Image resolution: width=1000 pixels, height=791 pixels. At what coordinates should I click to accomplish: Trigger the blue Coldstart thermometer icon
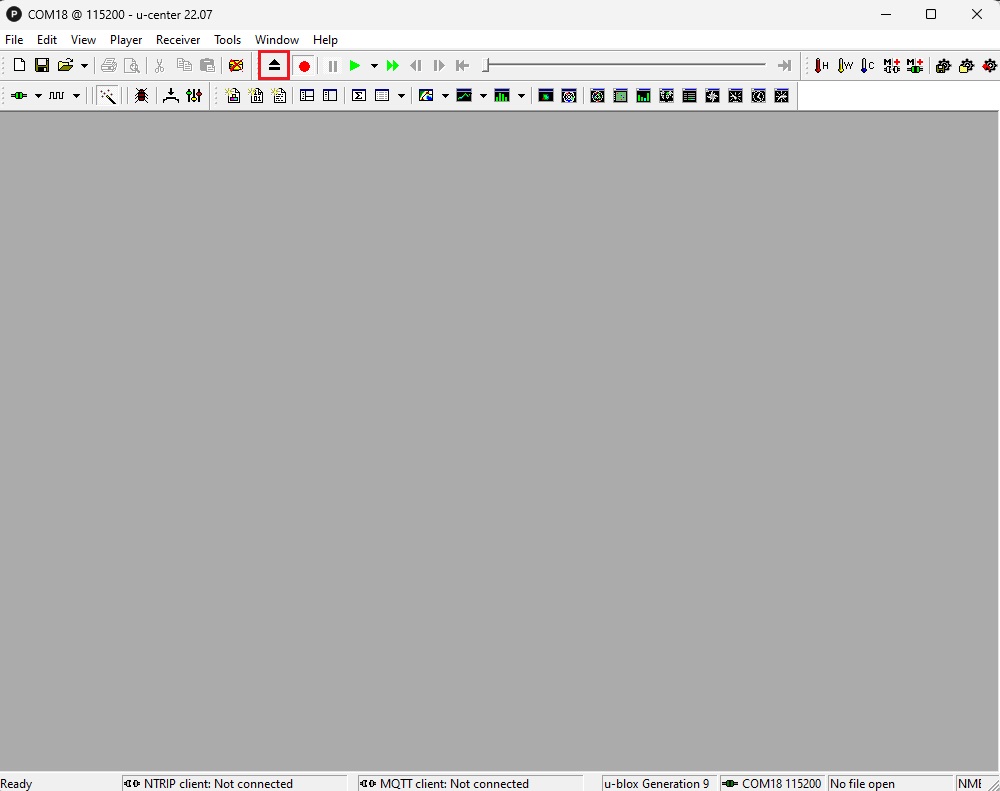pyautogui.click(x=867, y=66)
